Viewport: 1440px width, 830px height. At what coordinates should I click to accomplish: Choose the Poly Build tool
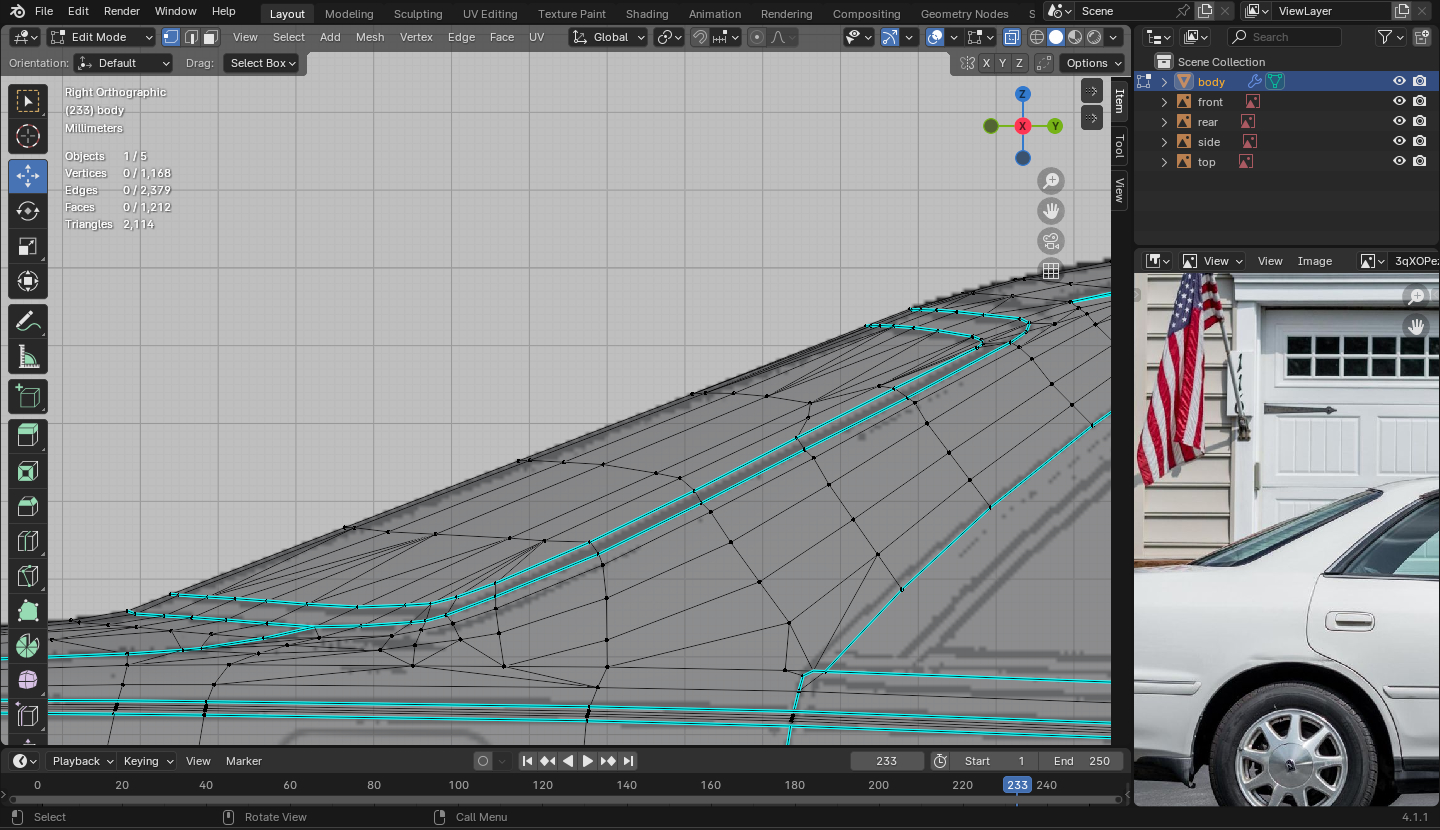[28, 612]
